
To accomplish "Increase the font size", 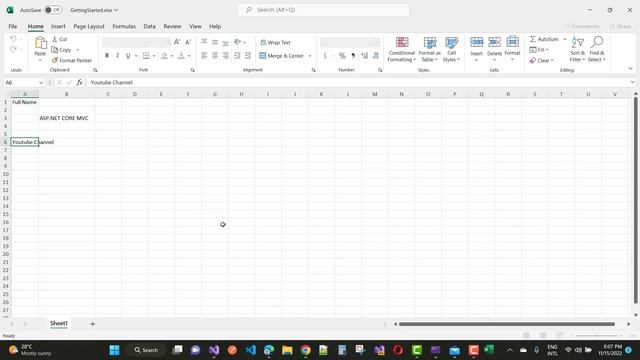I will tap(177, 42).
